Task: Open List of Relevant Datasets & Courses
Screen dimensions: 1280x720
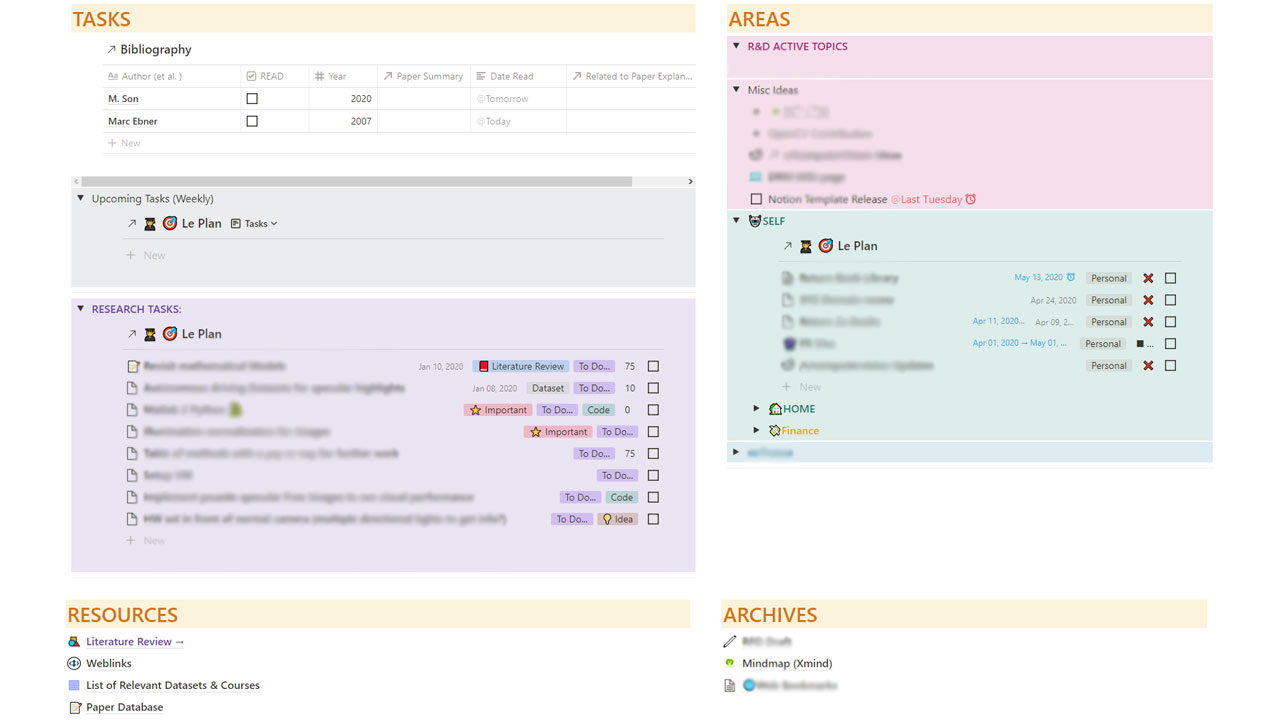Action: [172, 686]
